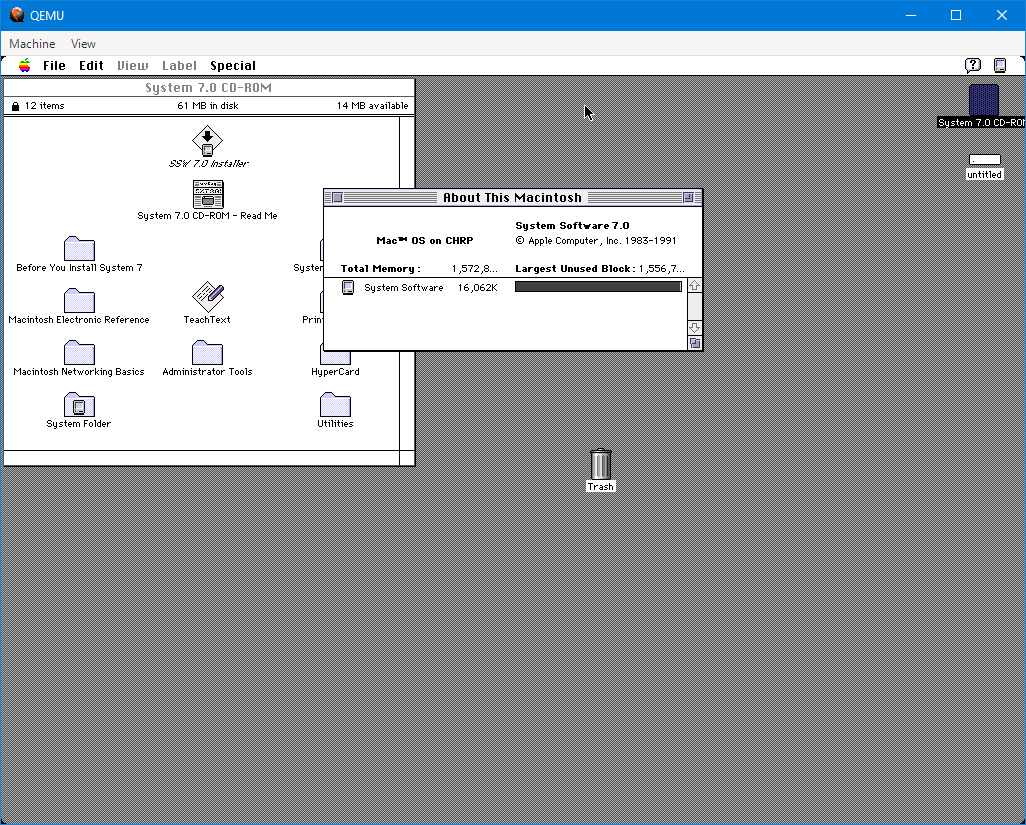Screen dimensions: 1026x825
Task: Select the untitled disk icon
Action: pyautogui.click(x=984, y=160)
